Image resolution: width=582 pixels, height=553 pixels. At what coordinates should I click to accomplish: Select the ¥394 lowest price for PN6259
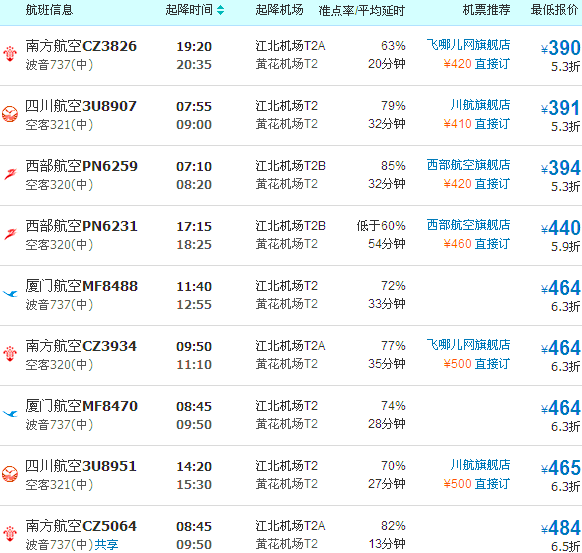click(560, 168)
